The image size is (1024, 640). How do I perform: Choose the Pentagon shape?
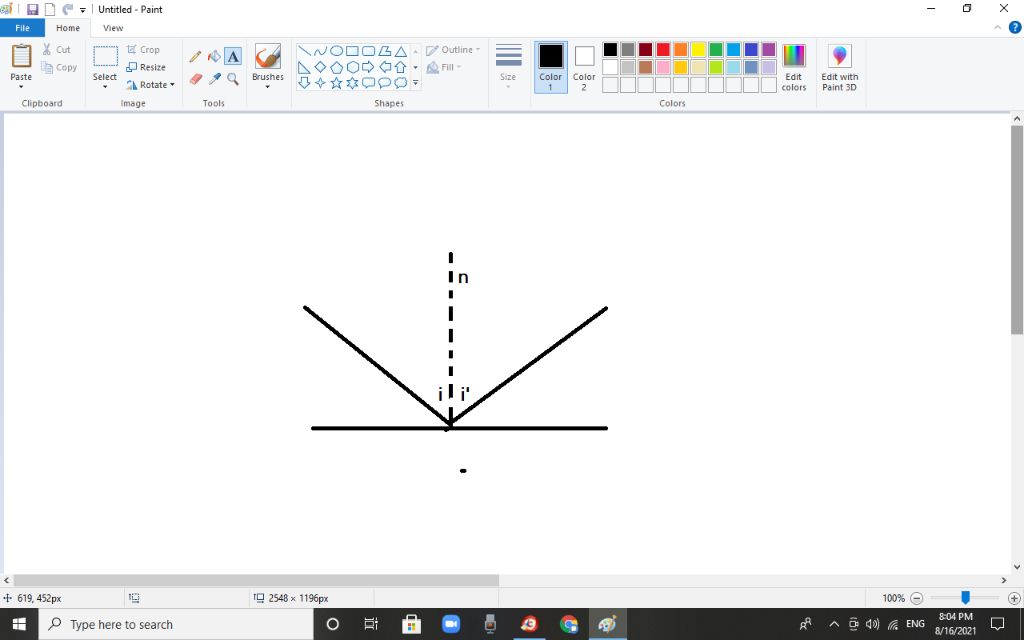(x=336, y=67)
